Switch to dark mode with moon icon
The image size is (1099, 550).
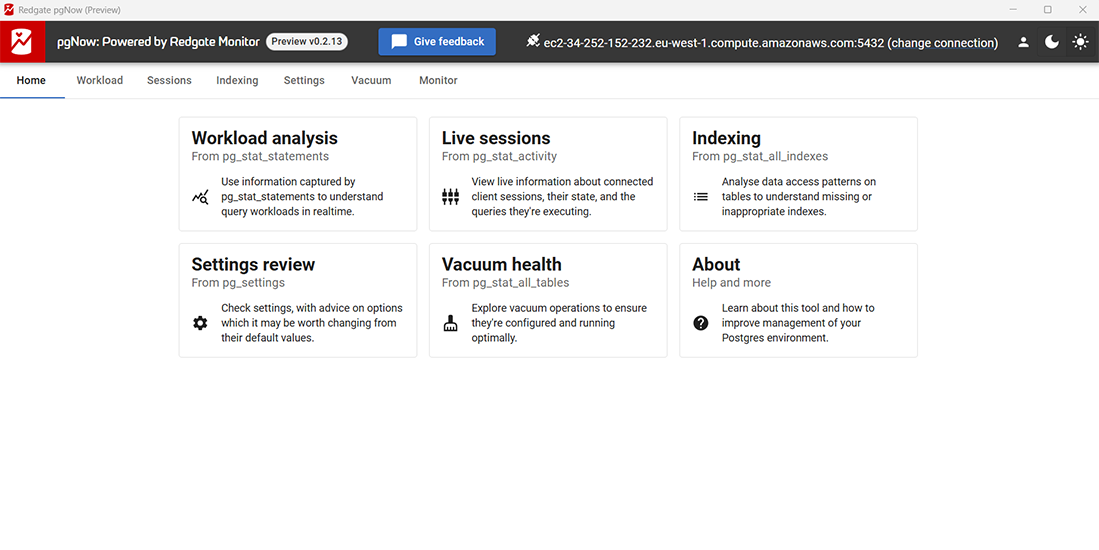click(1052, 42)
